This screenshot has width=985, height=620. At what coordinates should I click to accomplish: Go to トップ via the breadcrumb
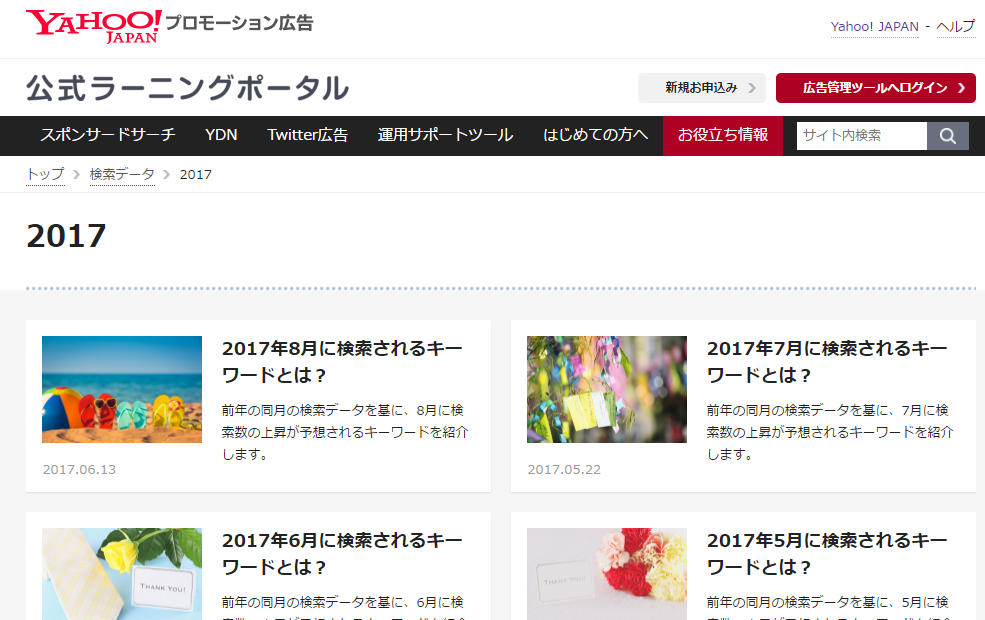[x=45, y=174]
